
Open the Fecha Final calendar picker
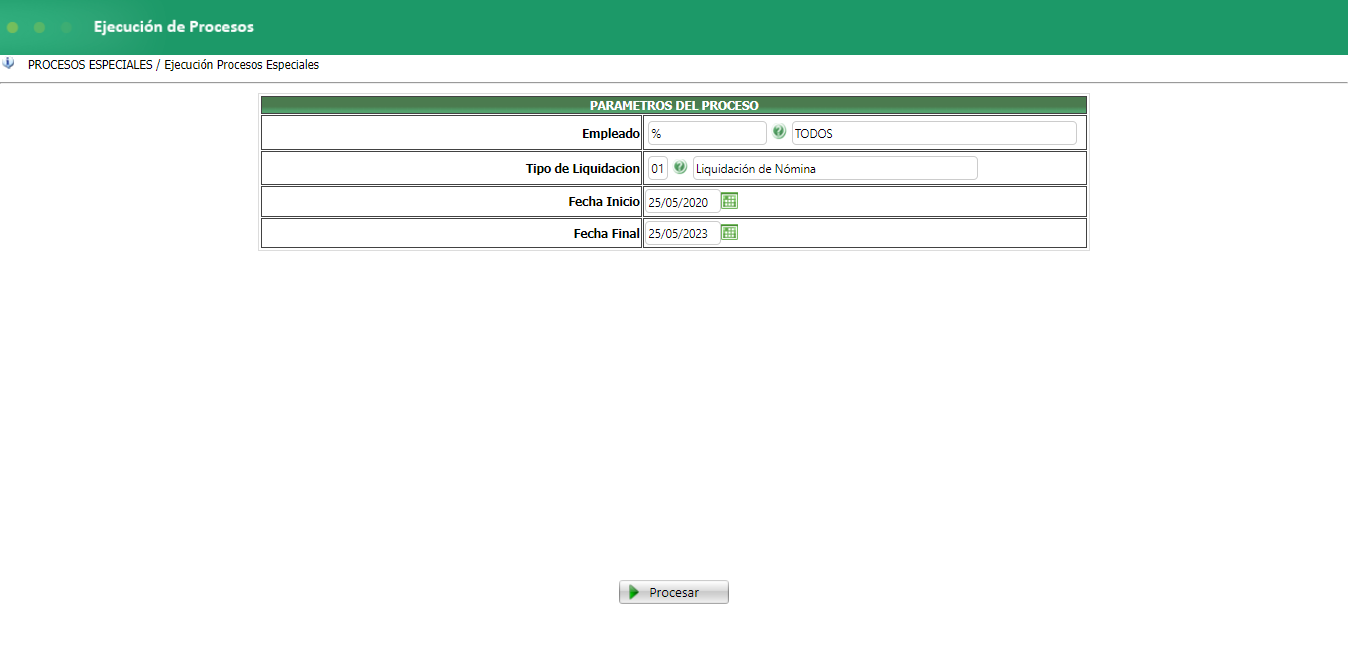730,232
